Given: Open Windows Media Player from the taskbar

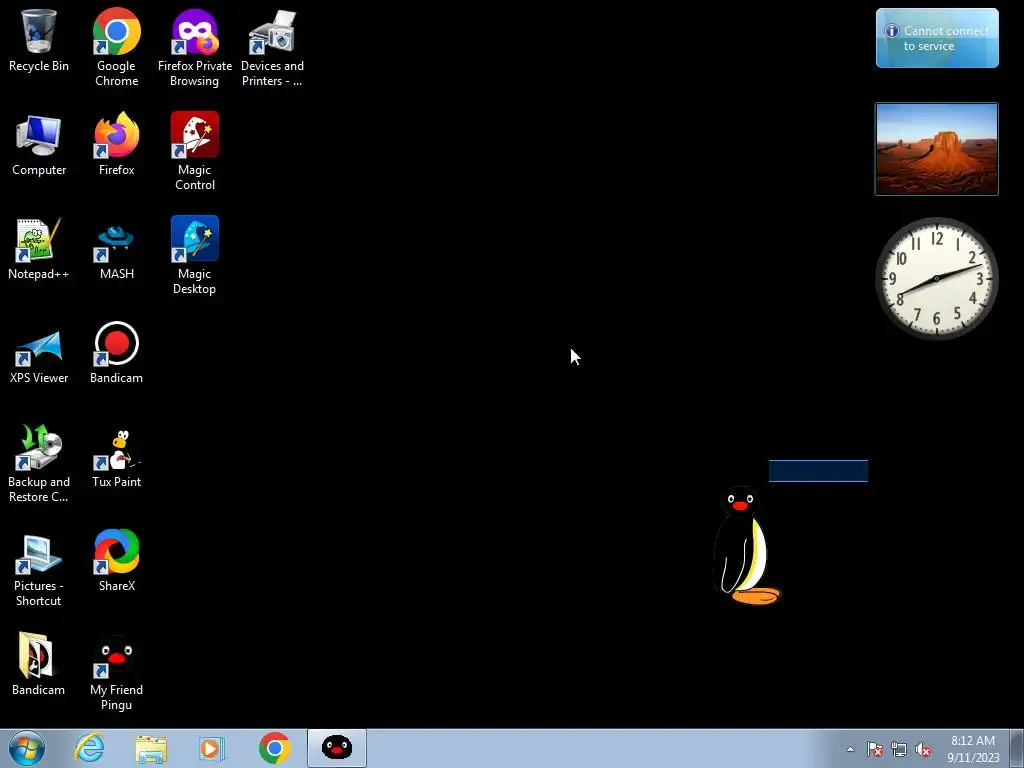Looking at the screenshot, I should [x=212, y=748].
